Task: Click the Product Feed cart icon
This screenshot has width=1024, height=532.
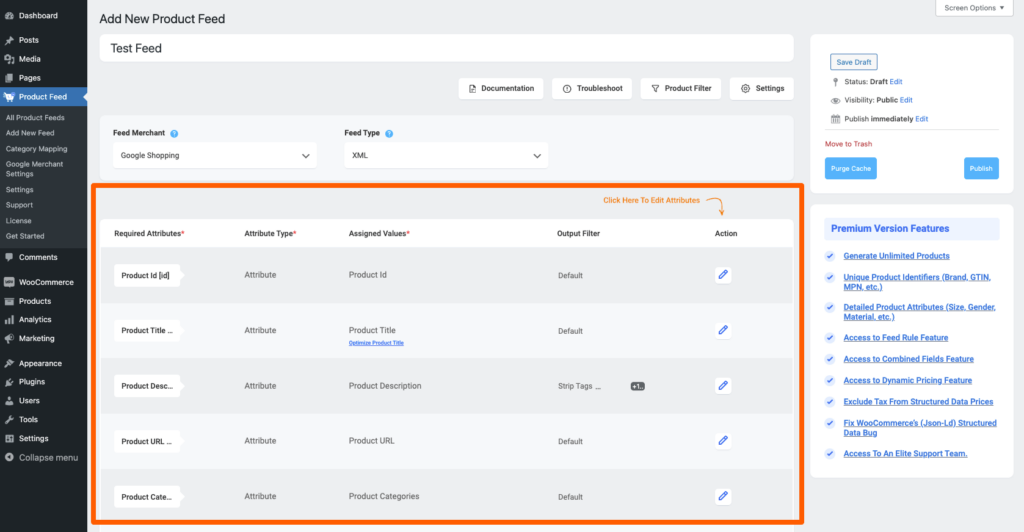Action: 9,97
